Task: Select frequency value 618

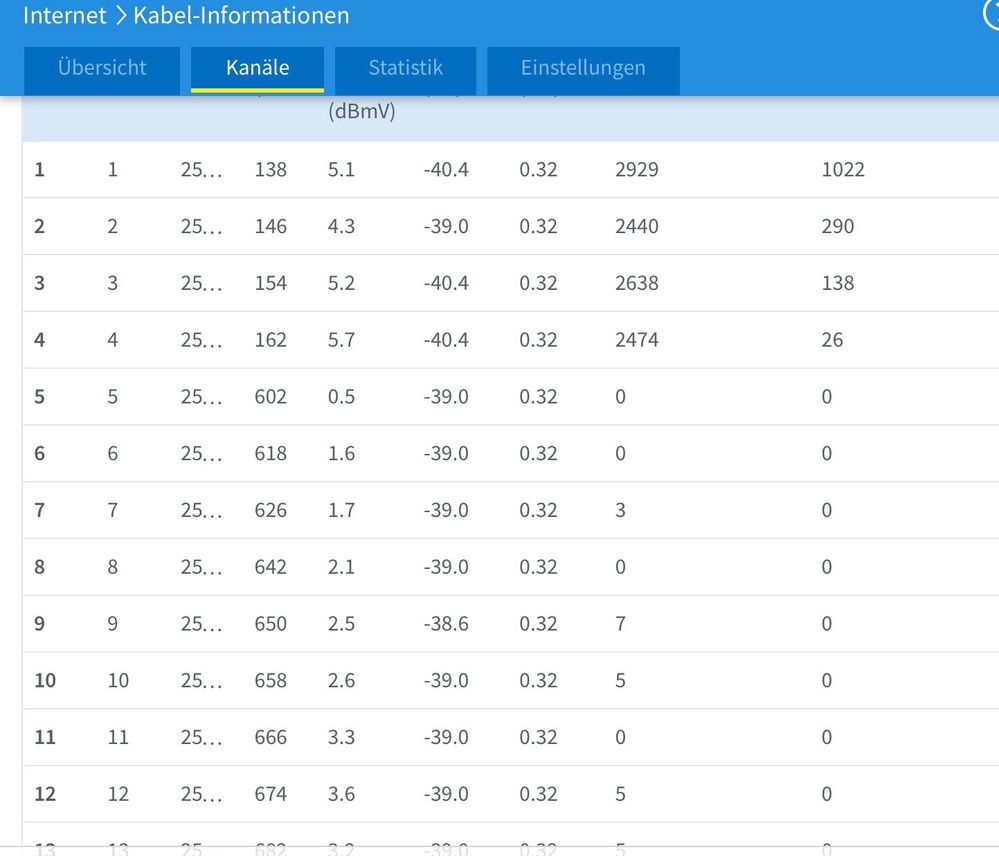Action: click(x=270, y=453)
